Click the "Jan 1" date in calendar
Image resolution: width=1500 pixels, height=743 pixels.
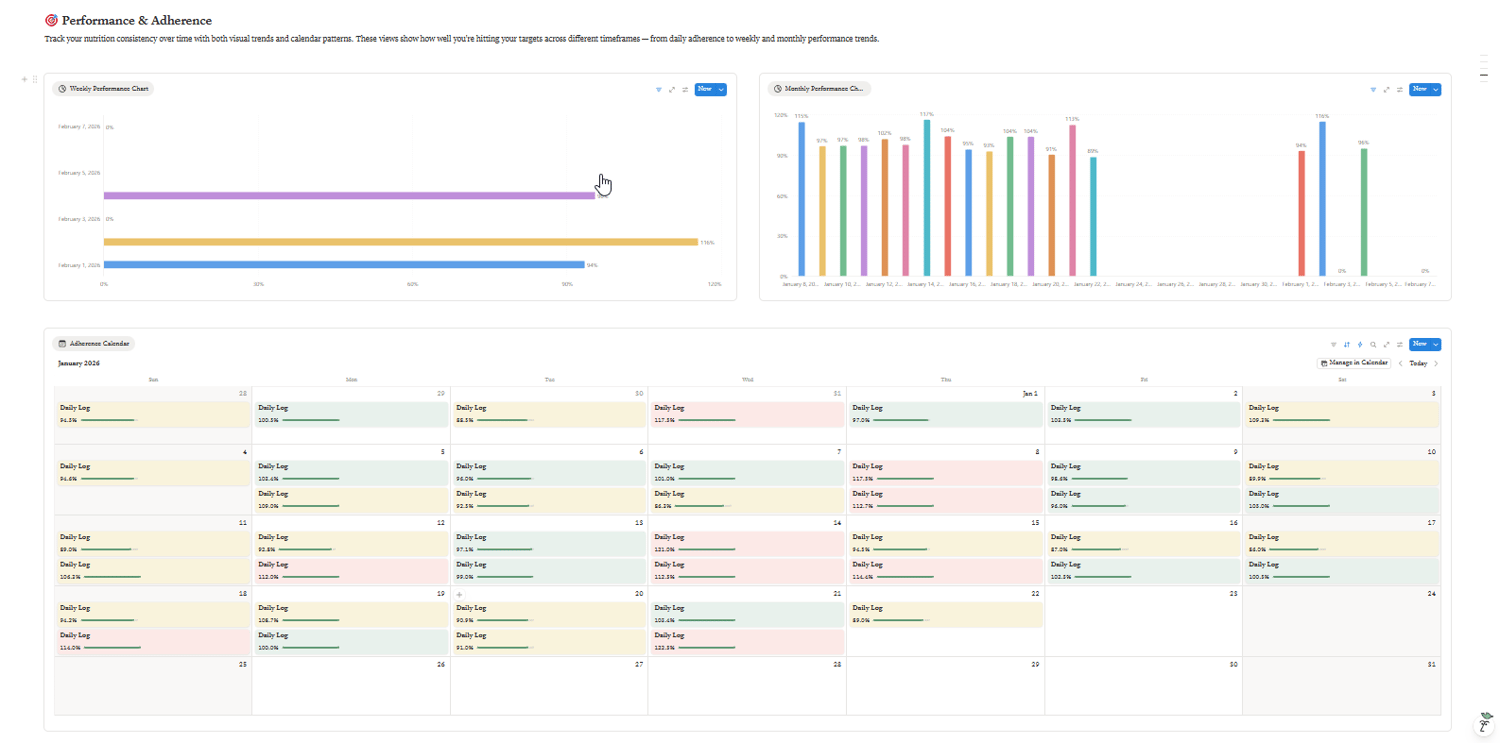pyautogui.click(x=1030, y=394)
